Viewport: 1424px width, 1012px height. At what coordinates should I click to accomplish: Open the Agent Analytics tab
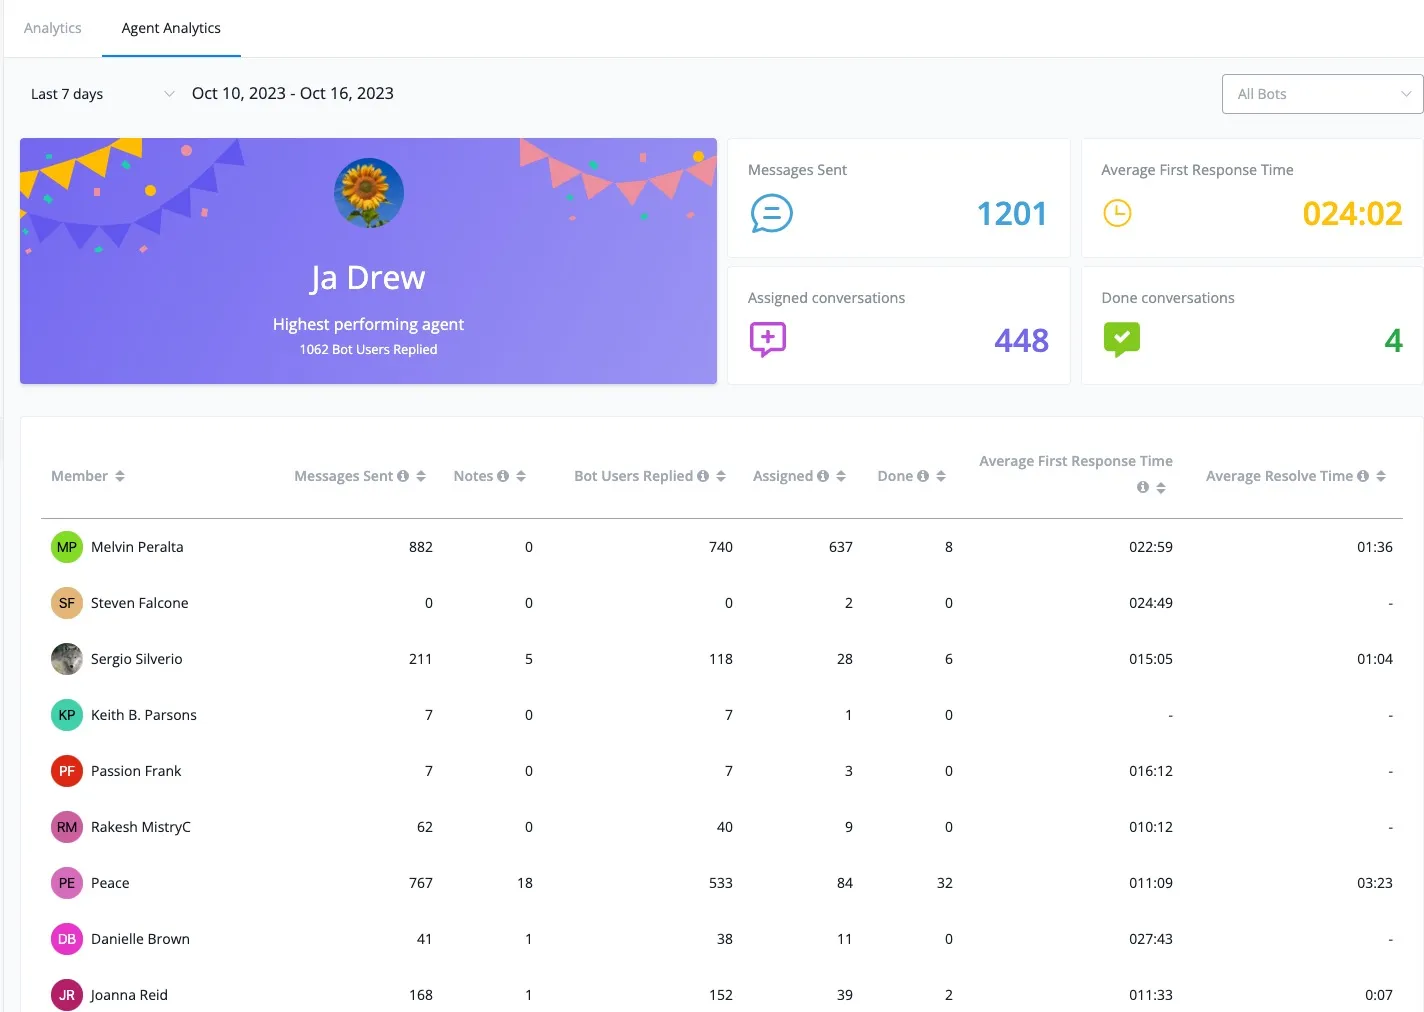tap(171, 28)
